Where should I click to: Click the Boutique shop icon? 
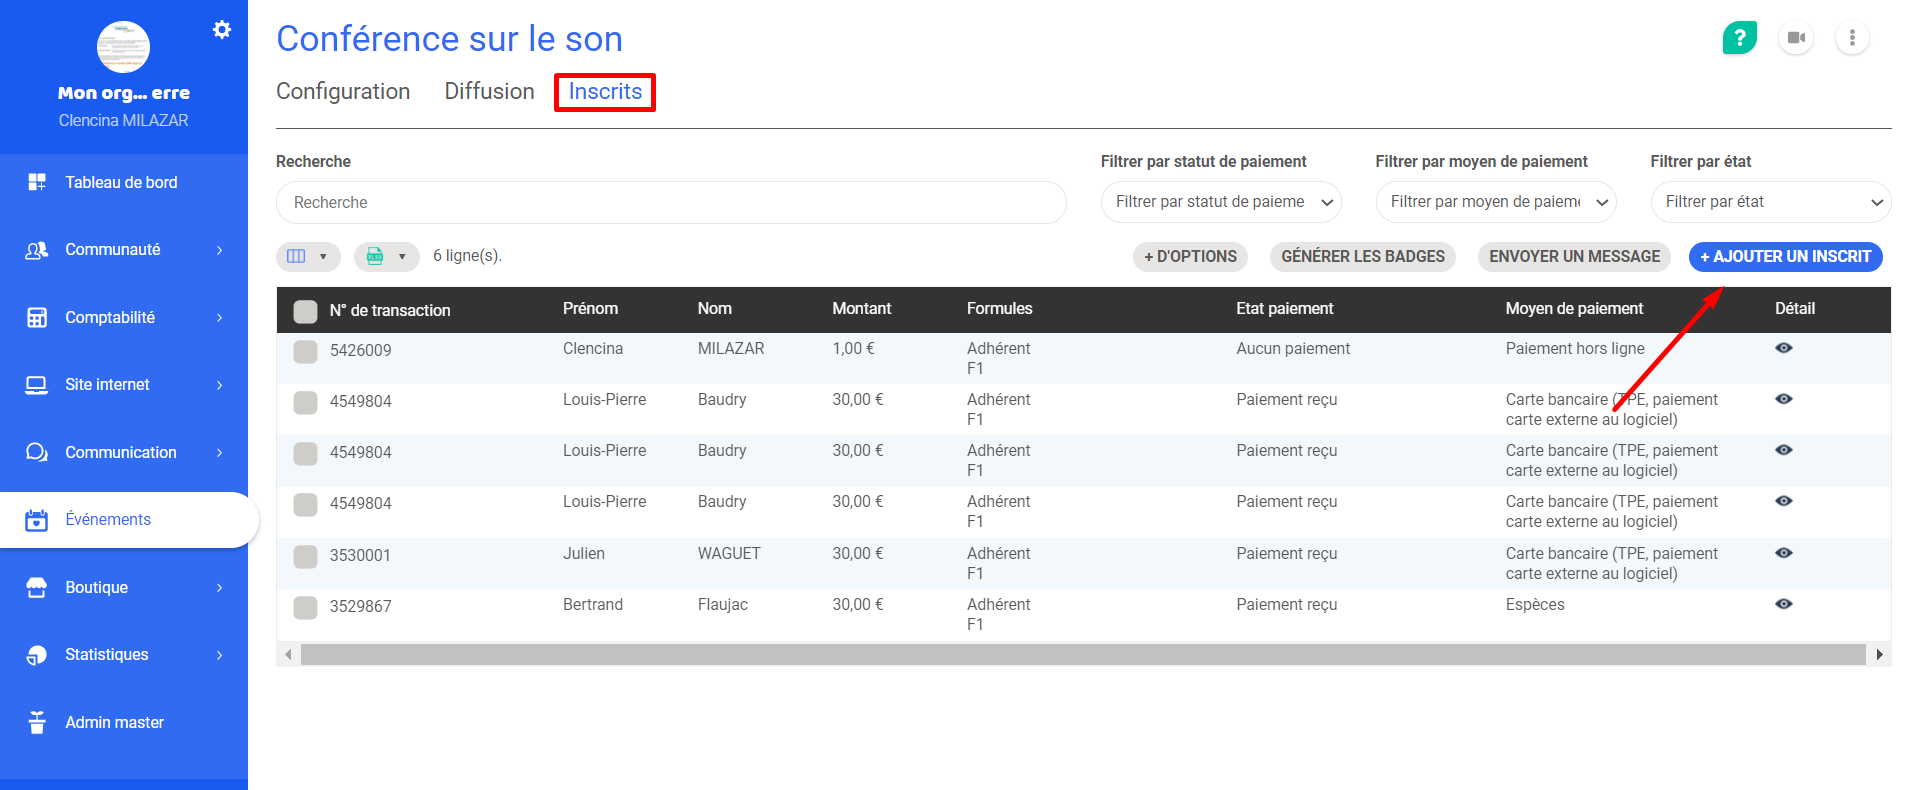[37, 587]
